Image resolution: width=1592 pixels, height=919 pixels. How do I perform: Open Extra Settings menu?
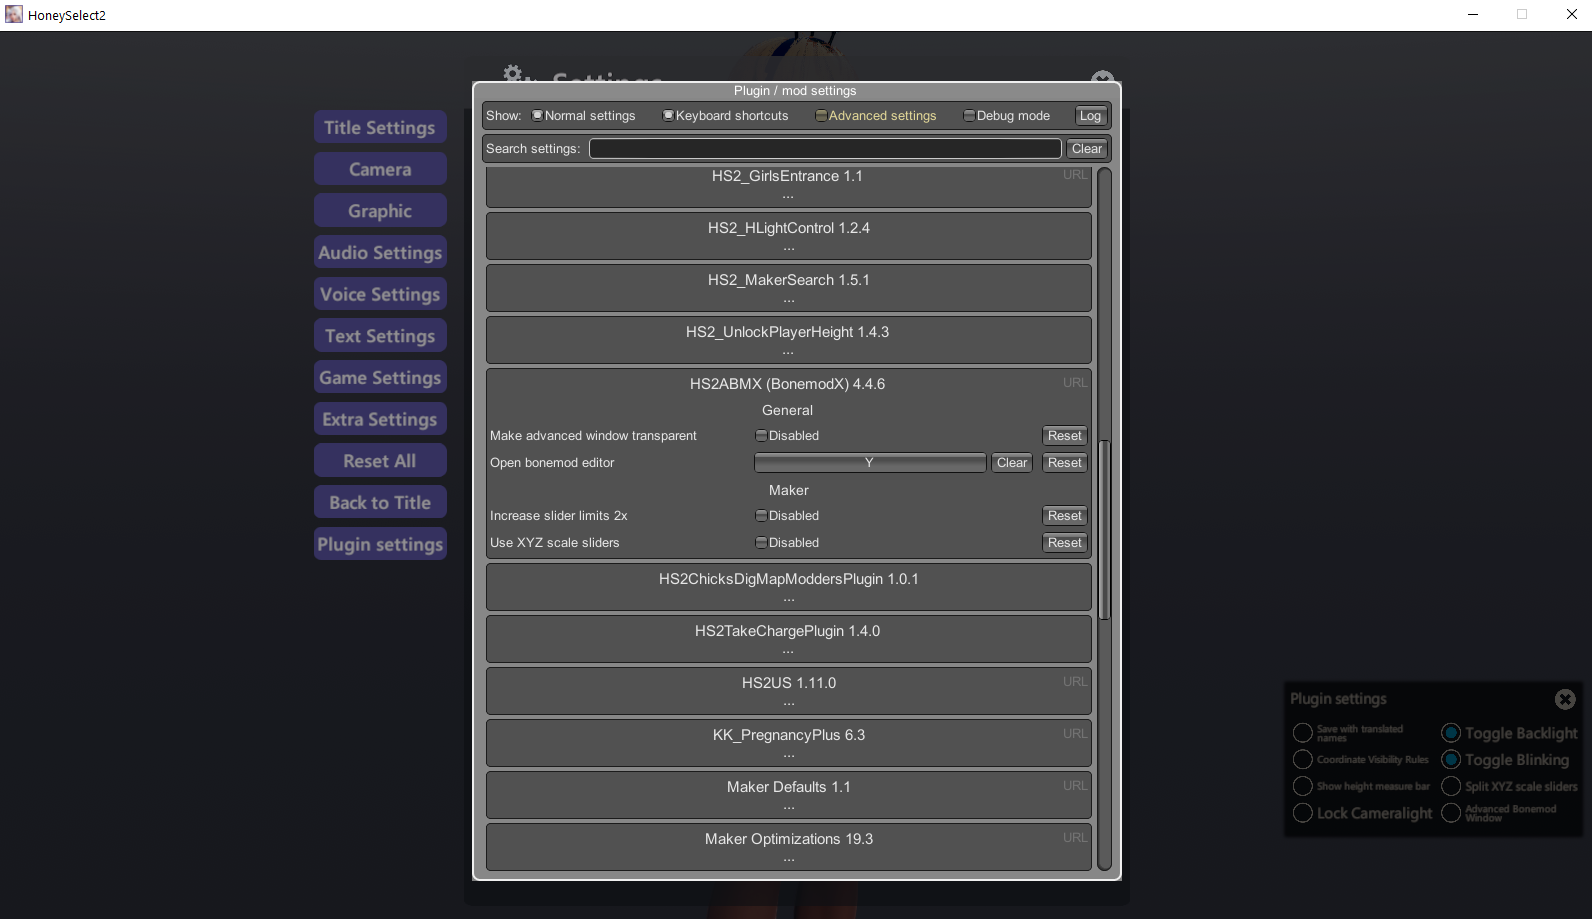(x=380, y=420)
